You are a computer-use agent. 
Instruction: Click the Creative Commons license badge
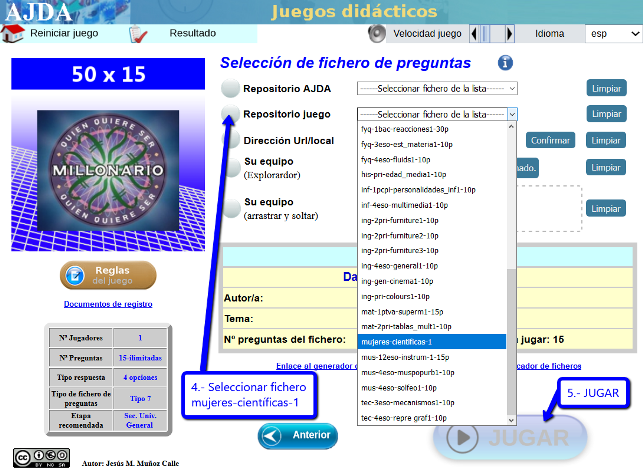coord(33,460)
